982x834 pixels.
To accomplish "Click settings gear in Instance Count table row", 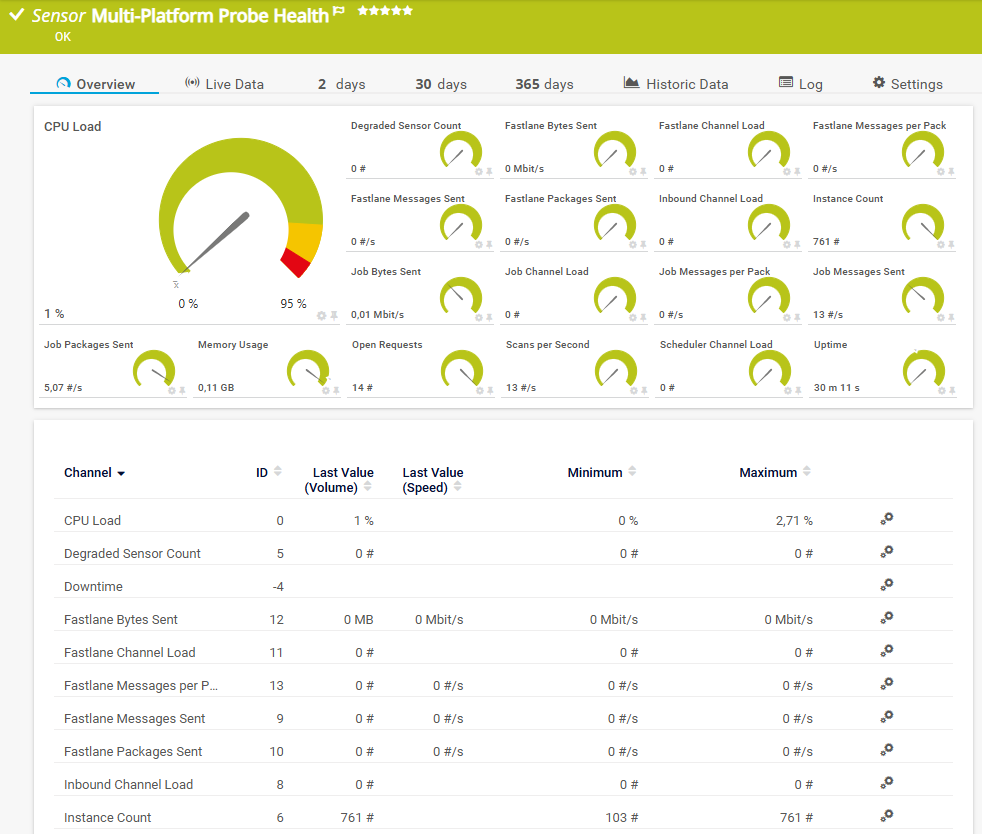I will pyautogui.click(x=886, y=816).
